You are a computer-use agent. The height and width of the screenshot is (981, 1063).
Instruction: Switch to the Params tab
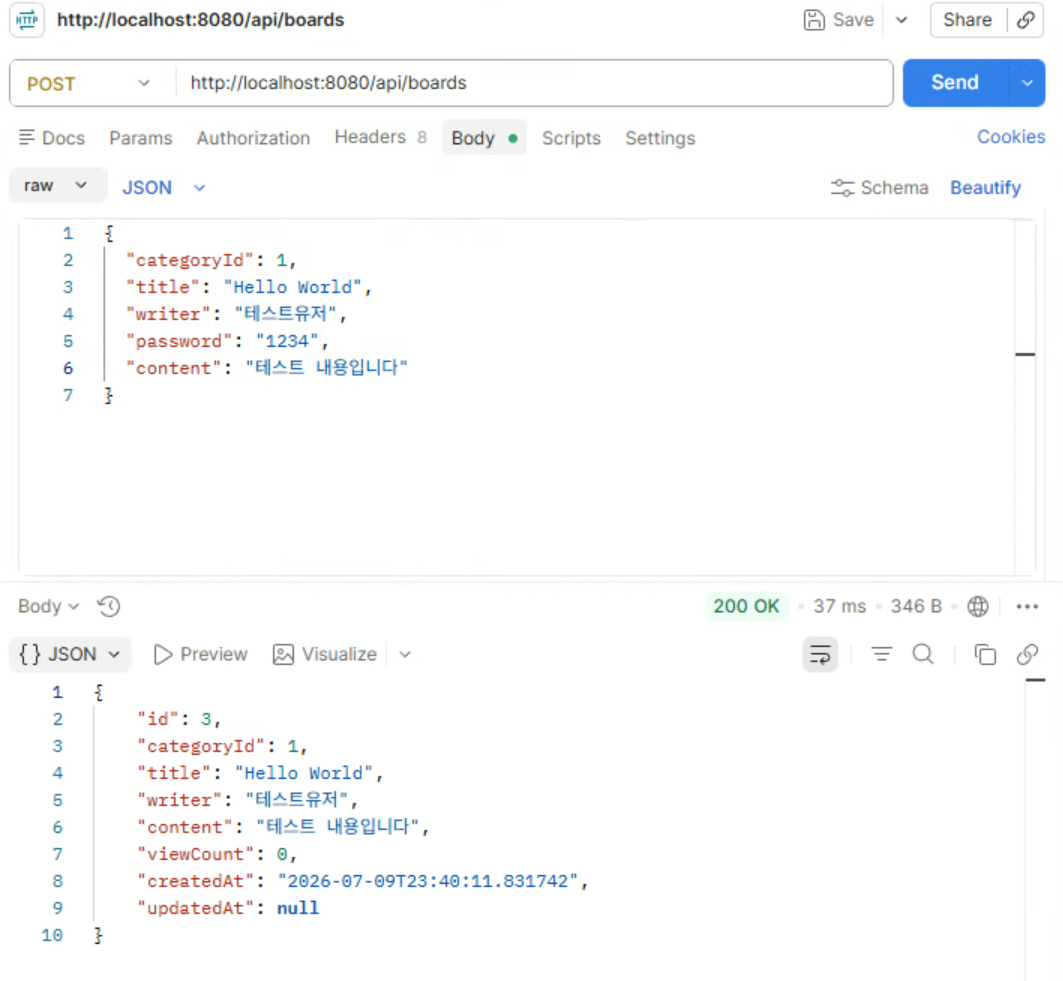(x=140, y=138)
